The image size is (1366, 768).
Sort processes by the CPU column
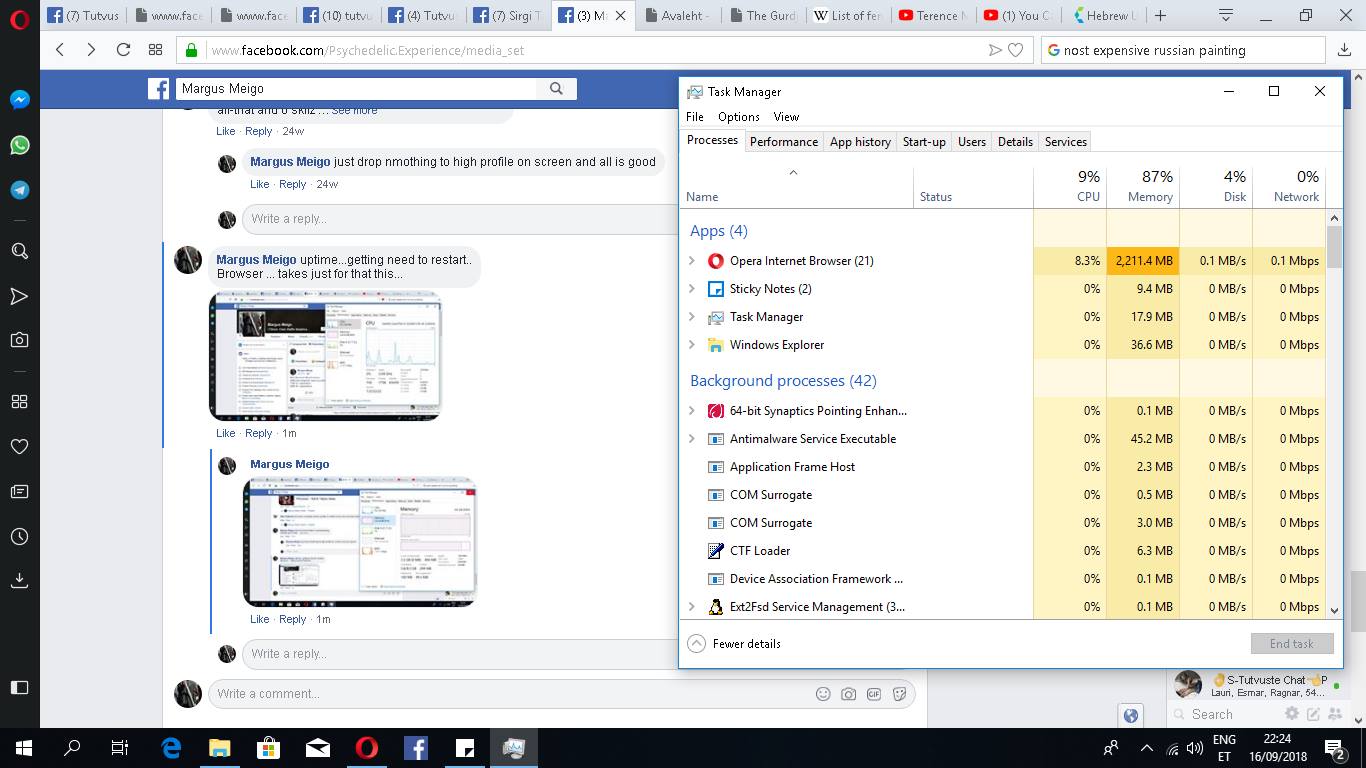[x=1070, y=186]
